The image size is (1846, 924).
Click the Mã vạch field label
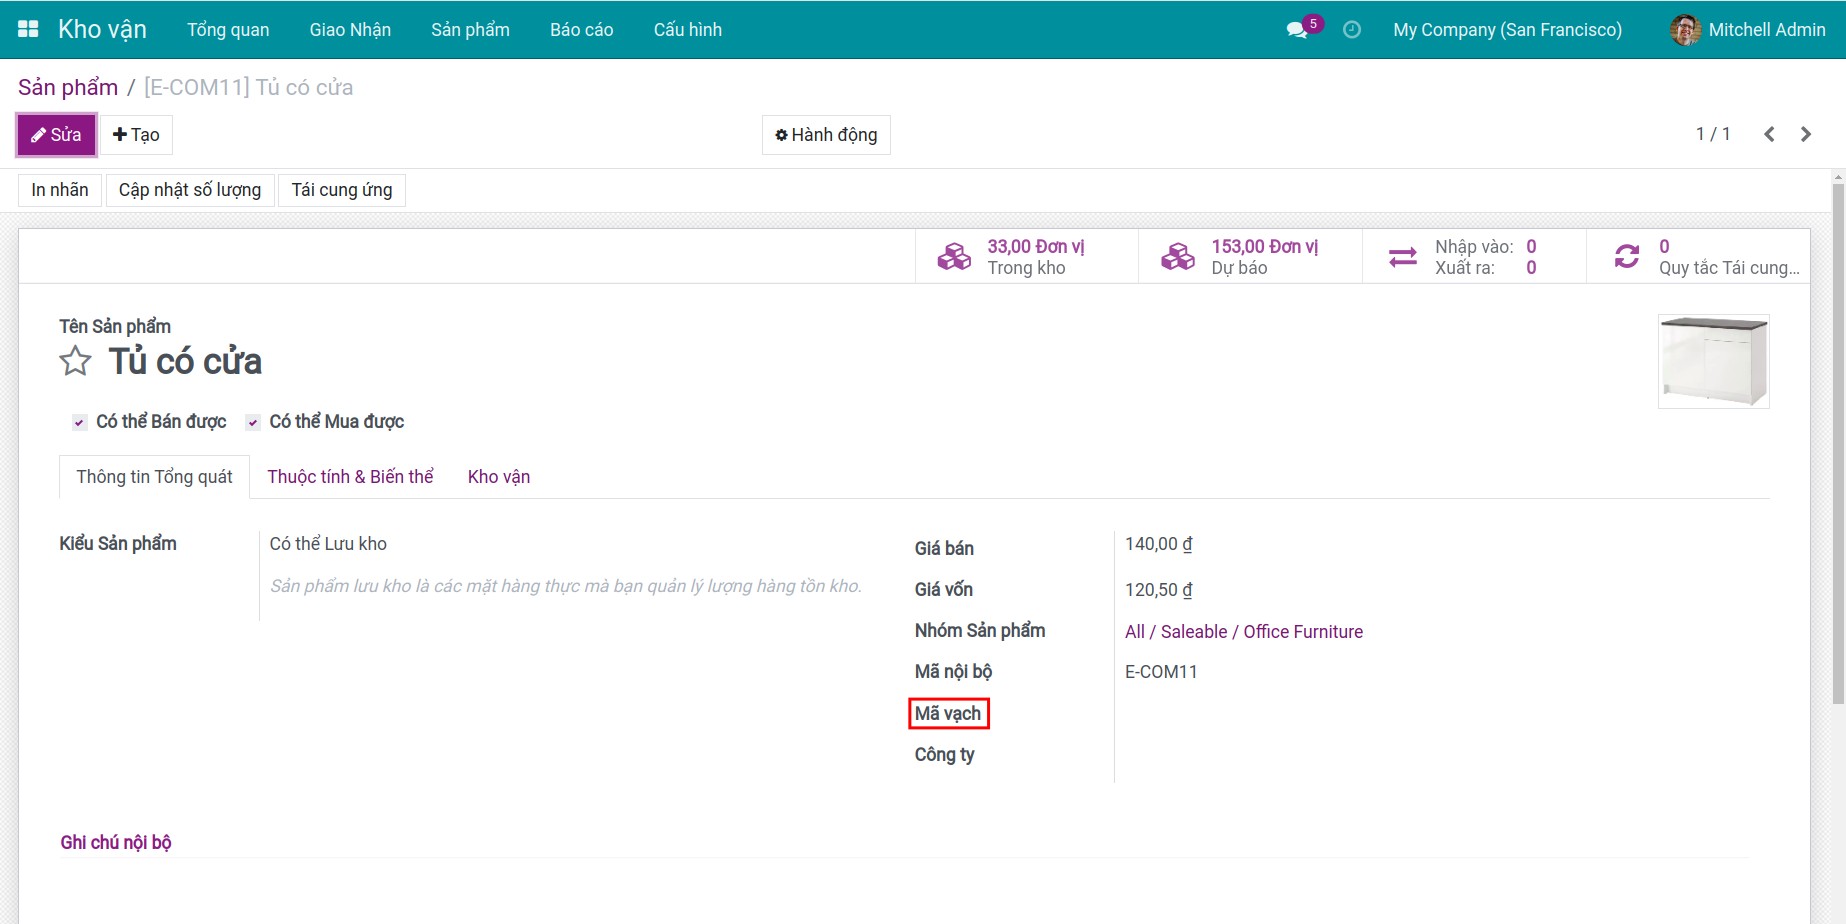[948, 713]
